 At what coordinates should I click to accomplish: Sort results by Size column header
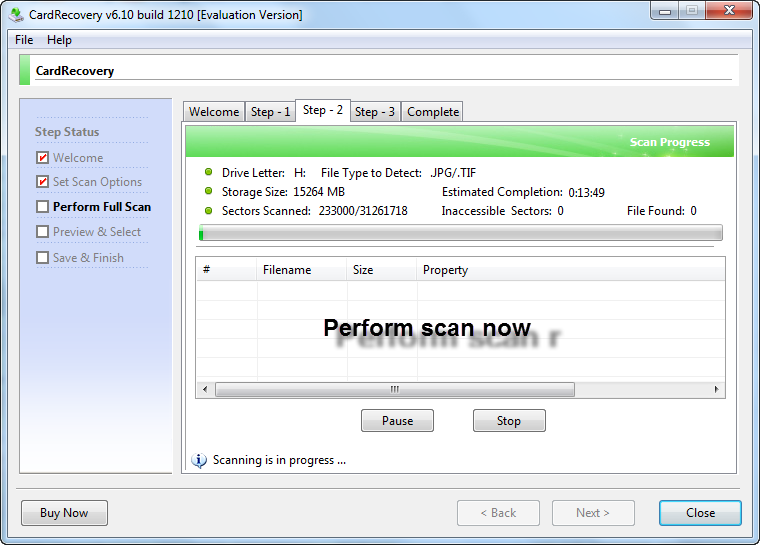coord(381,270)
